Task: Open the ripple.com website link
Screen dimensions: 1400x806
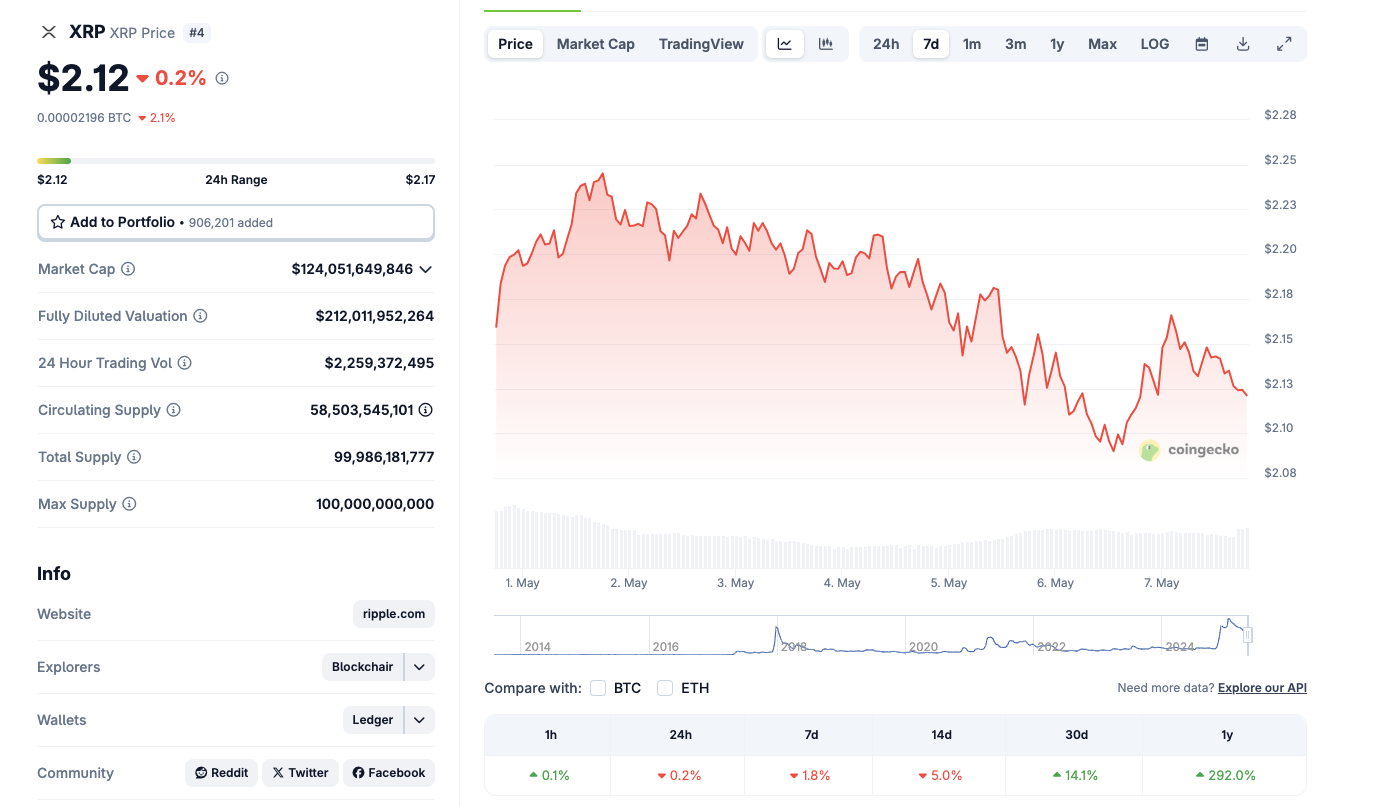Action: [394, 614]
